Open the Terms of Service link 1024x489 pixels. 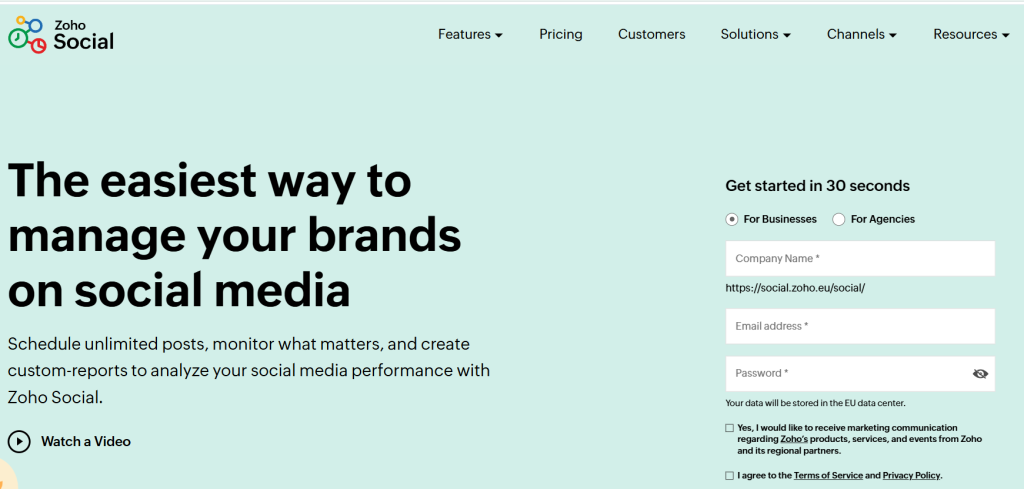[x=828, y=476]
